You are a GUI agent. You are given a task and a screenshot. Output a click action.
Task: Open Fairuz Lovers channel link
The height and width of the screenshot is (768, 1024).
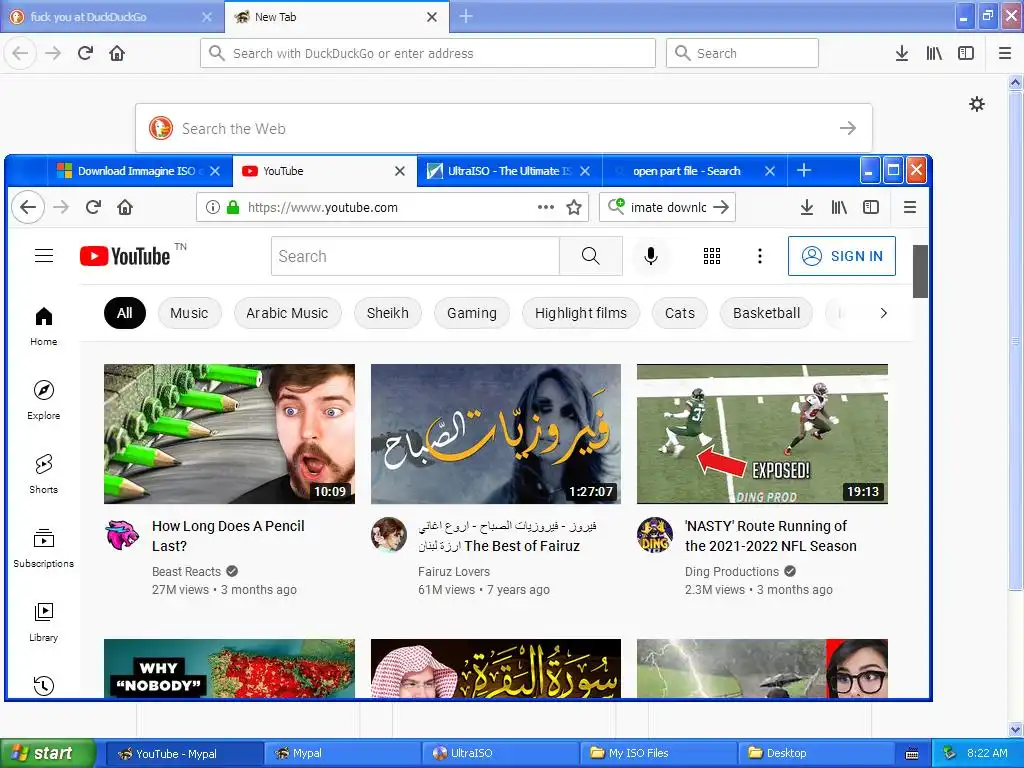point(454,571)
